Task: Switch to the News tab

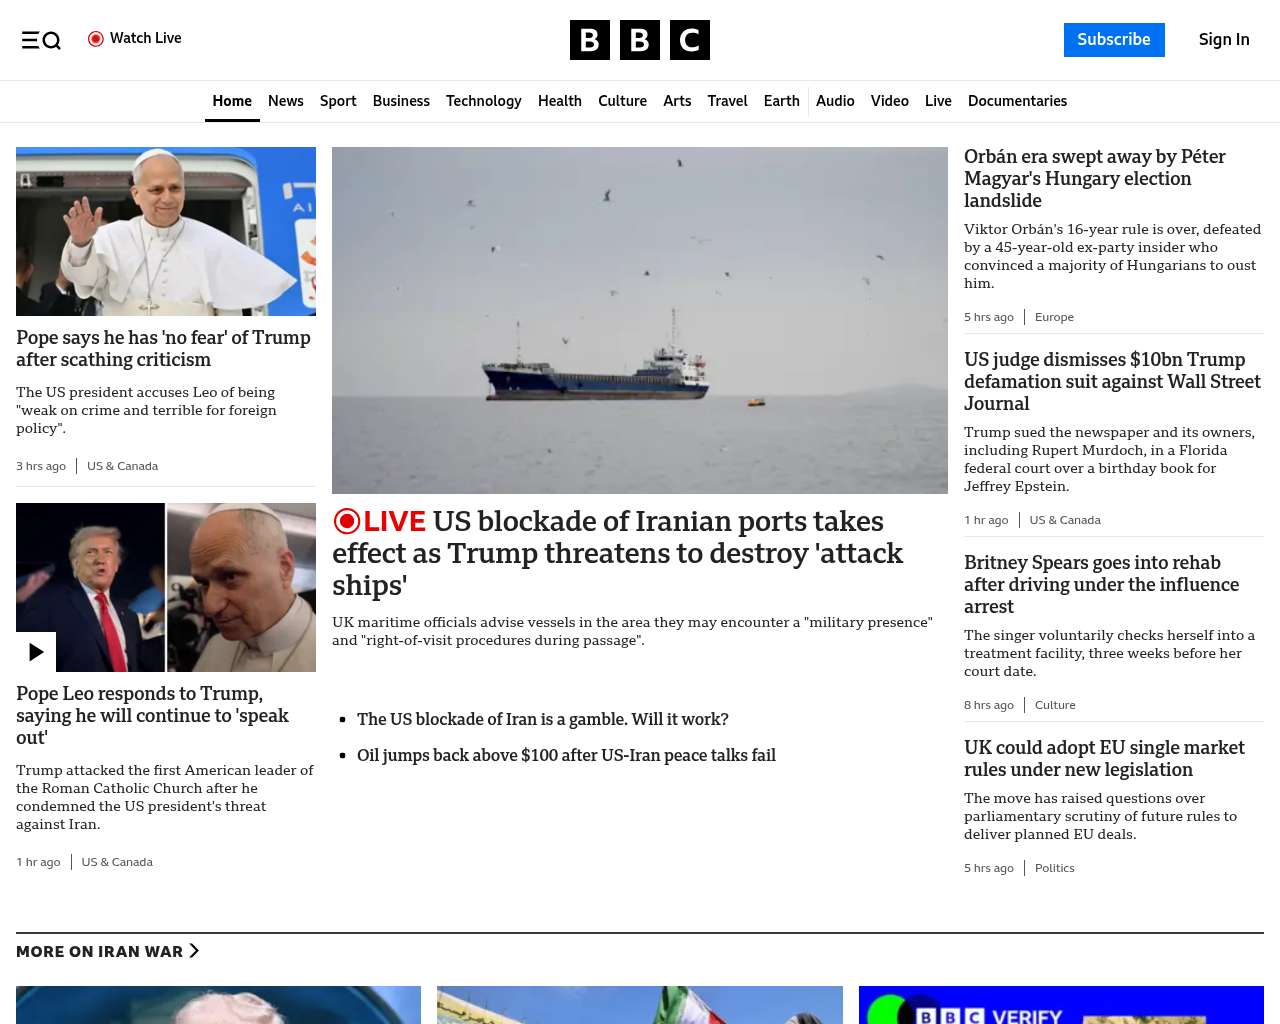Action: point(285,101)
